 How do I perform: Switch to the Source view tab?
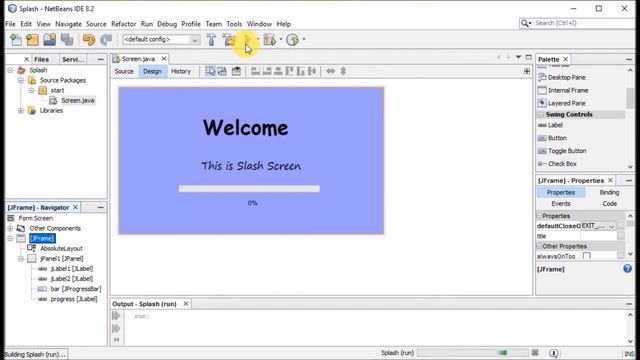[124, 71]
